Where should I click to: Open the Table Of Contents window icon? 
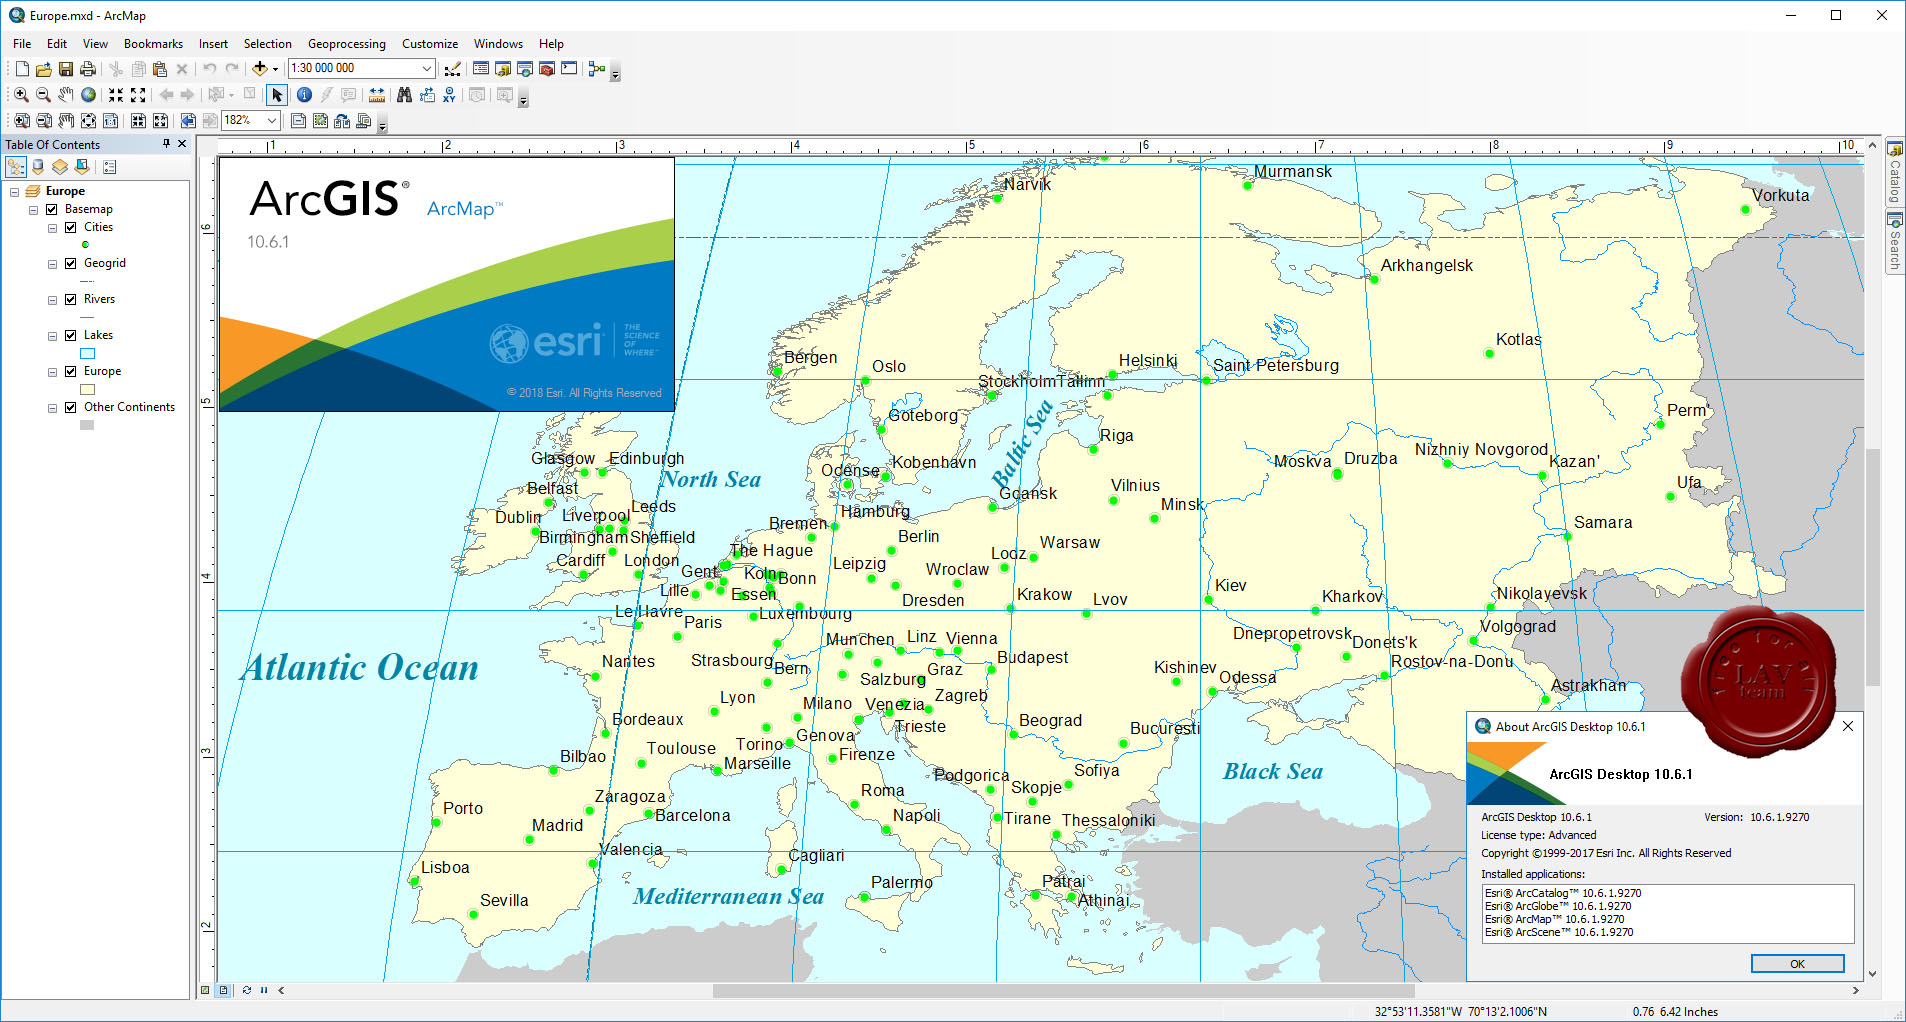point(481,69)
